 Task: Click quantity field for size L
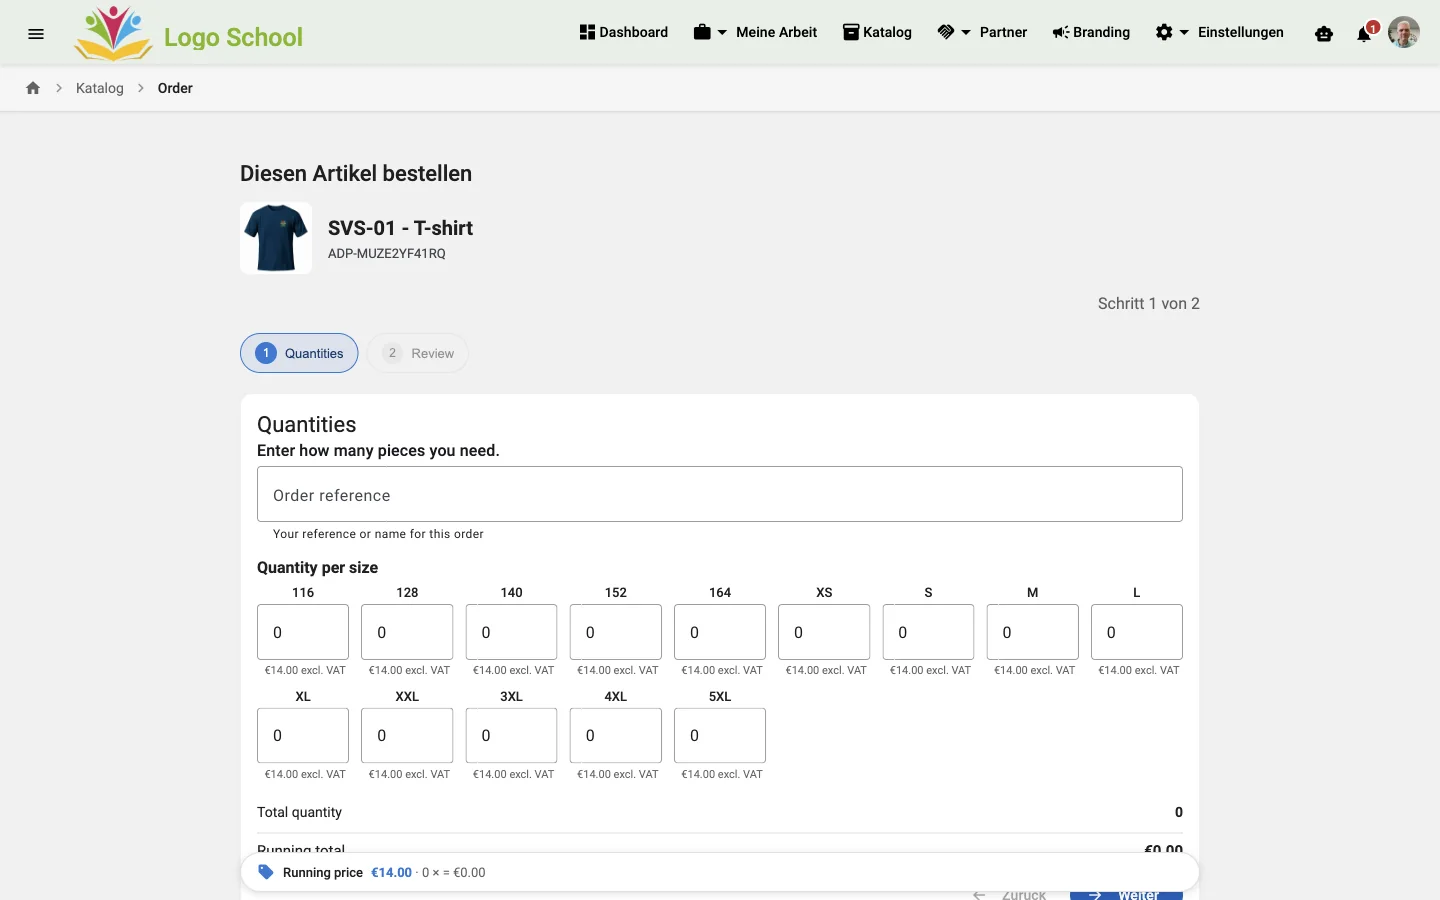[x=1137, y=632]
